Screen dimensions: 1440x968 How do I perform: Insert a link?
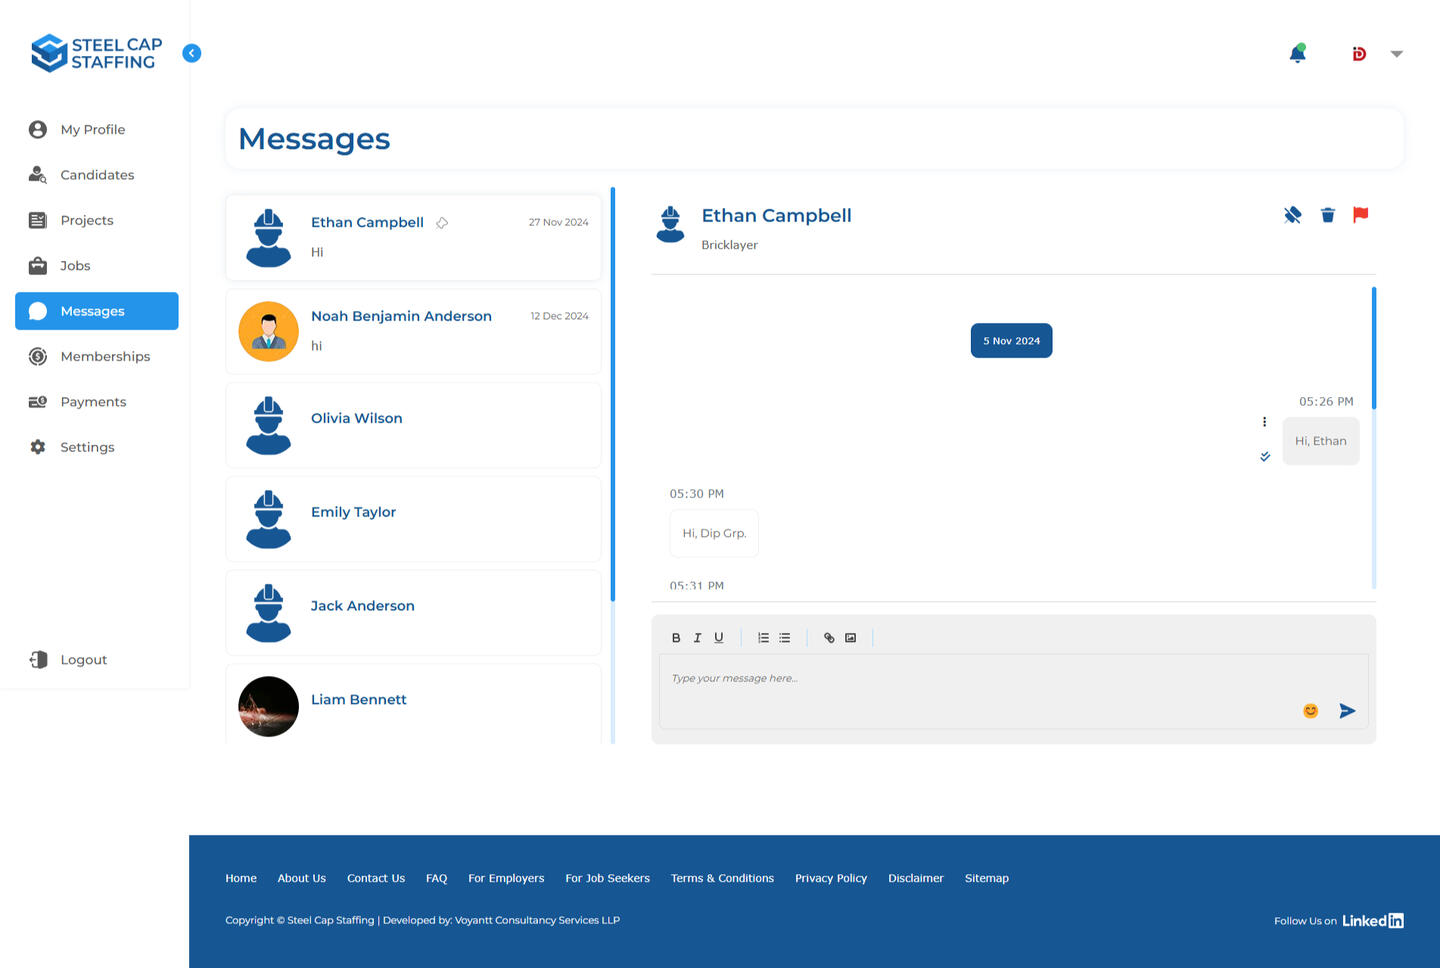point(829,638)
